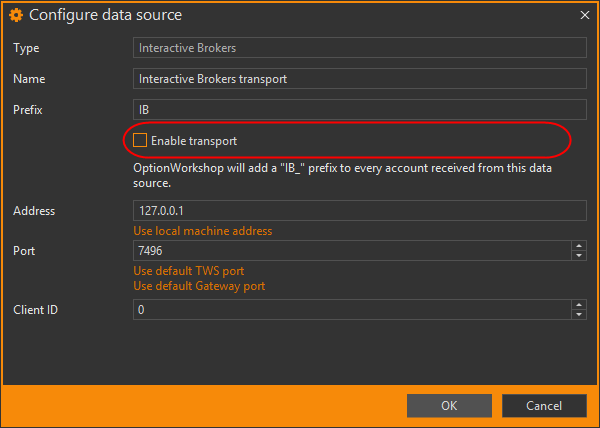This screenshot has width=600, height=428.
Task: Focus the Port number field showing 7496
Action: (x=350, y=250)
